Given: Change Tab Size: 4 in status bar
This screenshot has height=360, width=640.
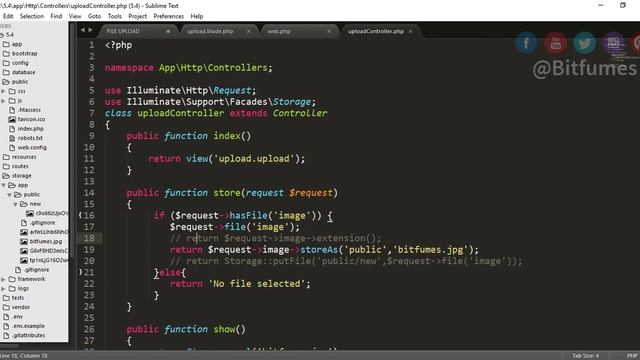Looking at the screenshot, I should (x=585, y=356).
